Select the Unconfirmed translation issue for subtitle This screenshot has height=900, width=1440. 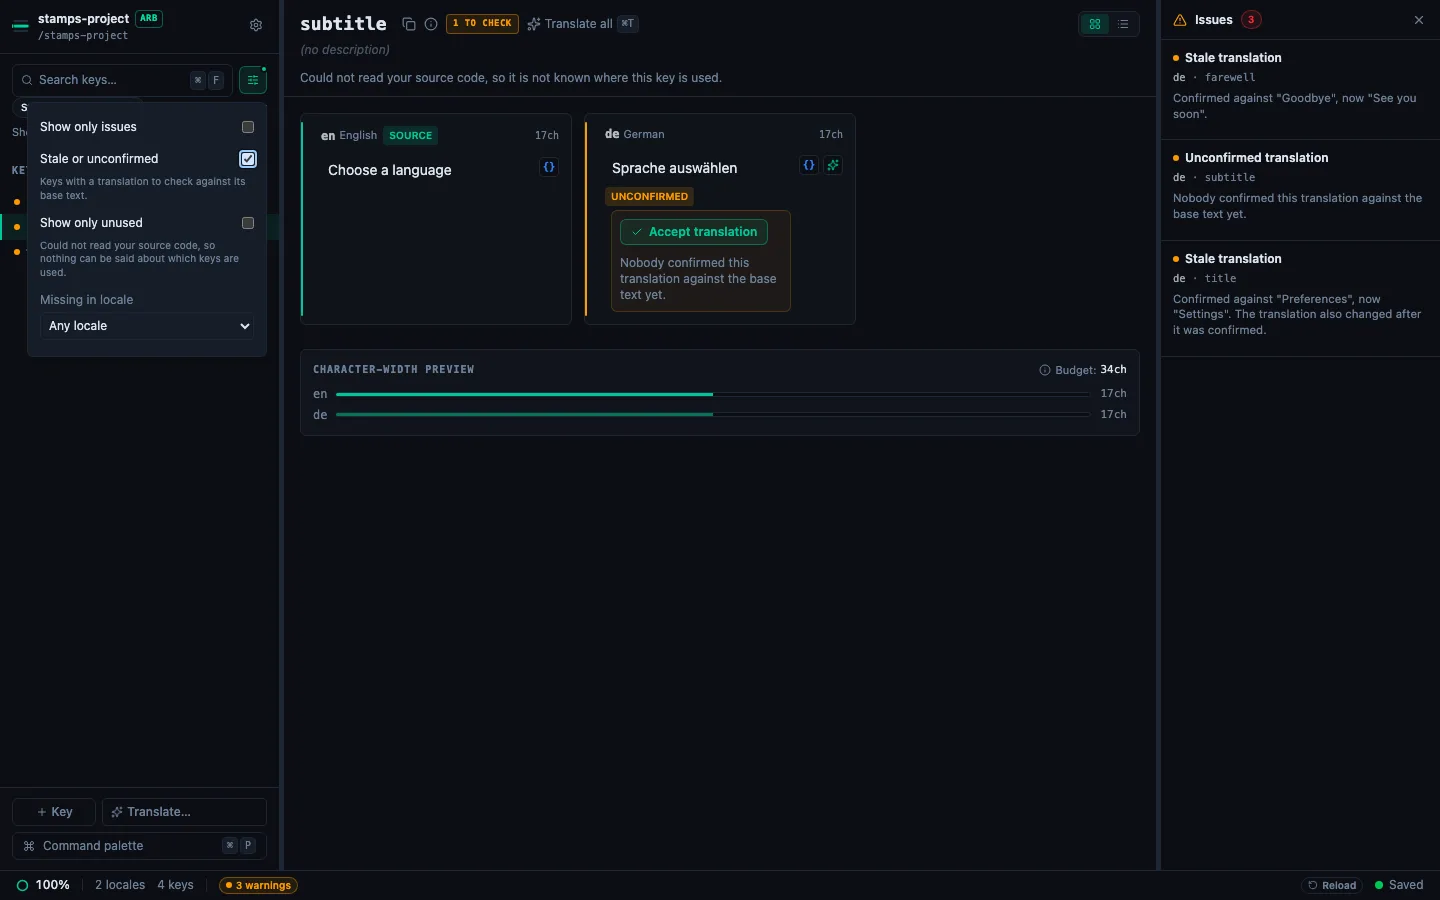tap(1300, 190)
